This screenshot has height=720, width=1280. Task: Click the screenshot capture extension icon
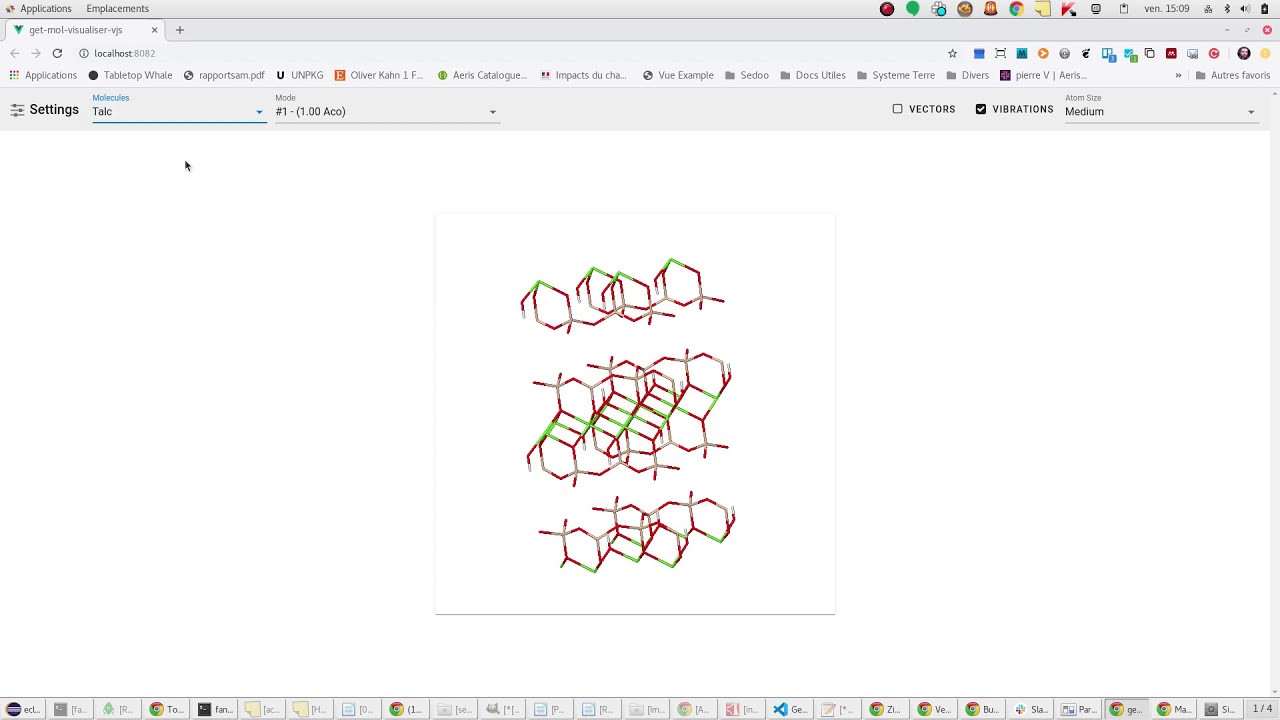[x=1000, y=53]
